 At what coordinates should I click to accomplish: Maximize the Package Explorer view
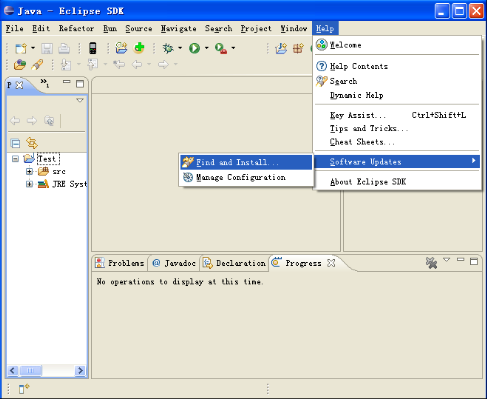click(x=80, y=84)
